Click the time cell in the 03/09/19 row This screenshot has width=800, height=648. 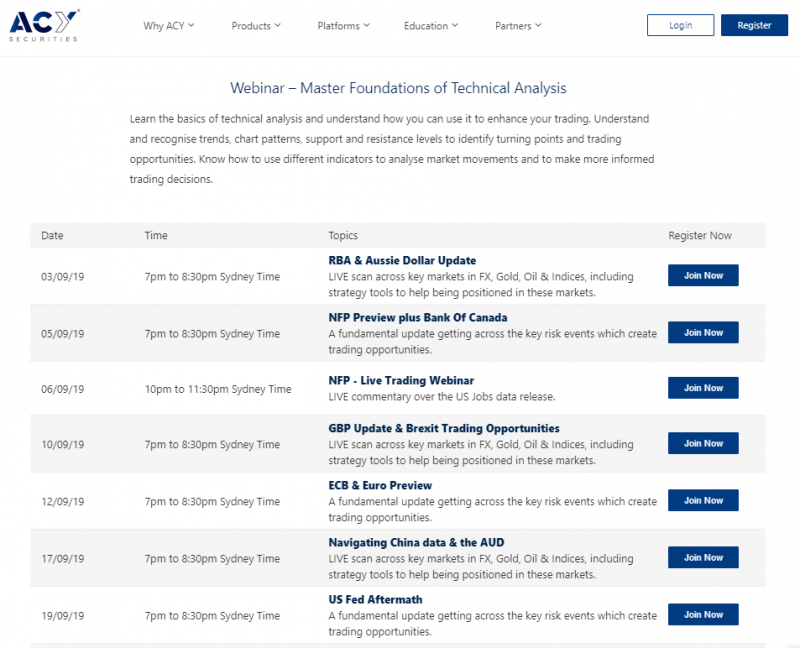click(212, 277)
